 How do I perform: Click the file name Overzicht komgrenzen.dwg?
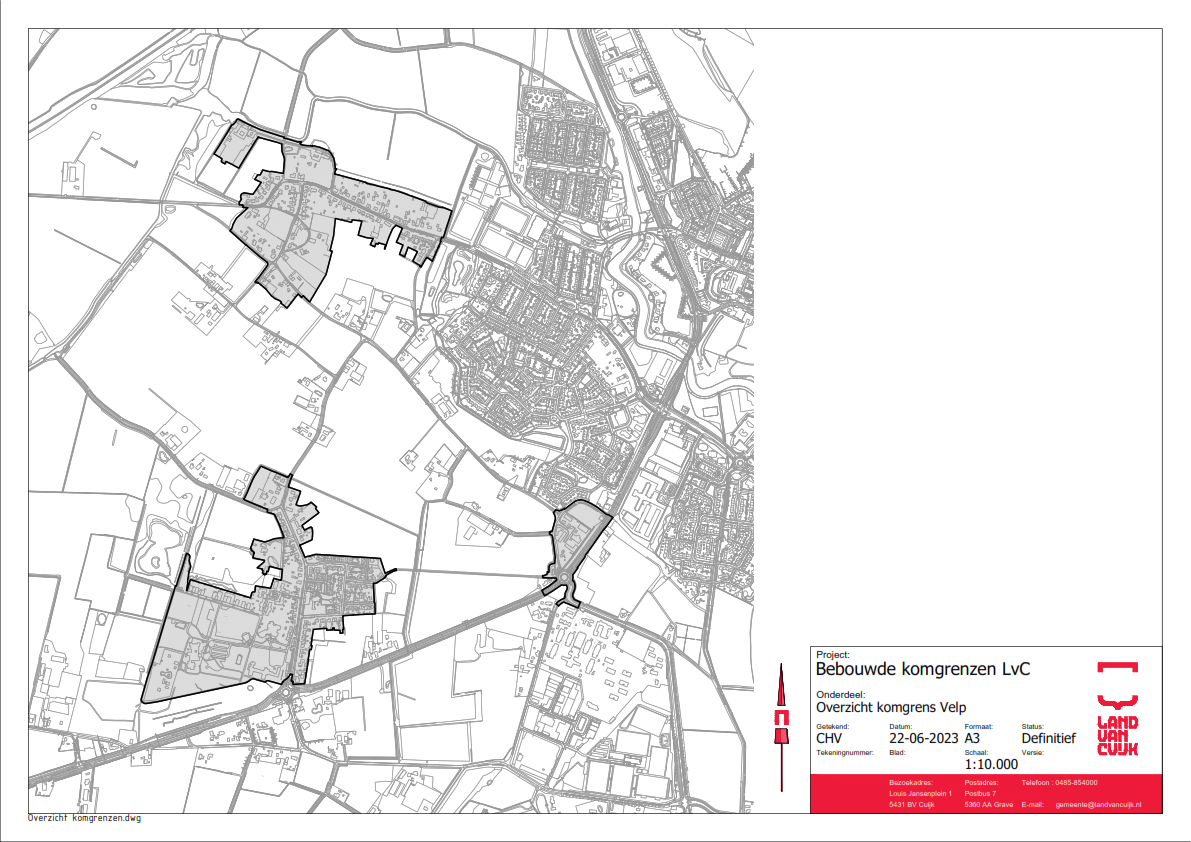(84, 818)
